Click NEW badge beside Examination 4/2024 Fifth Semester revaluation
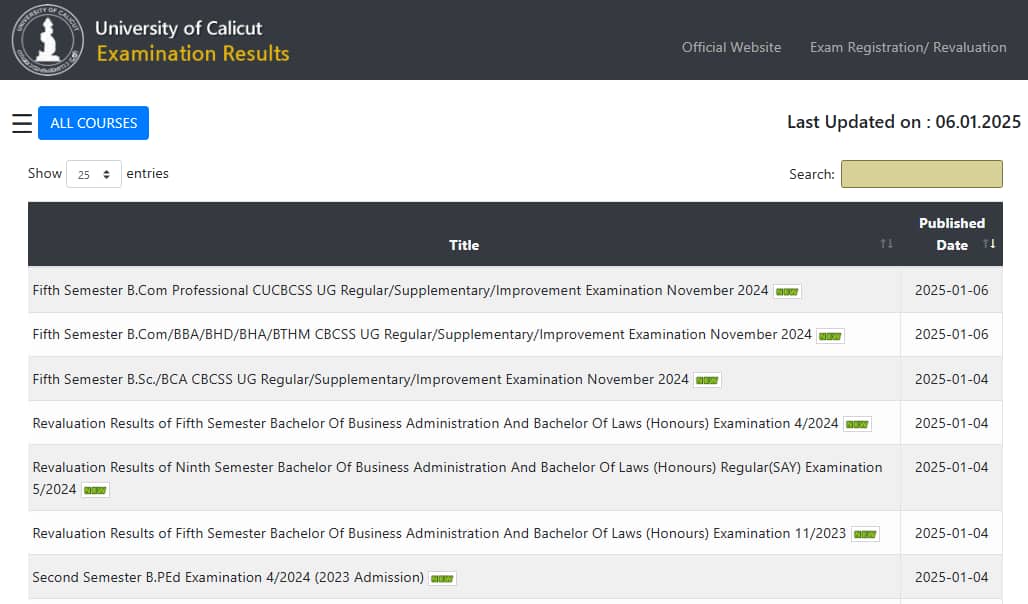Image resolution: width=1028 pixels, height=604 pixels. coord(857,424)
